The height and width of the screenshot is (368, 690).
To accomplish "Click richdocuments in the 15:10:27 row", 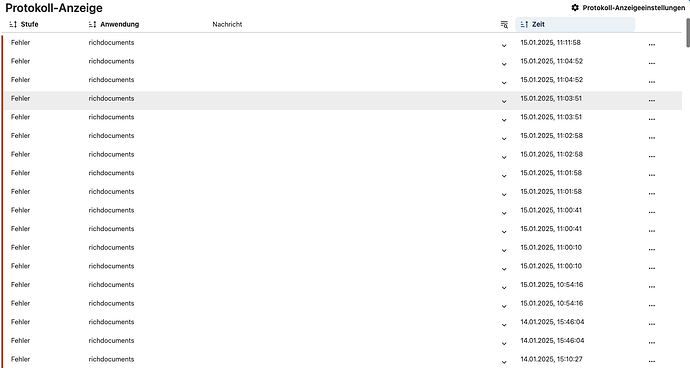I will click(111, 359).
